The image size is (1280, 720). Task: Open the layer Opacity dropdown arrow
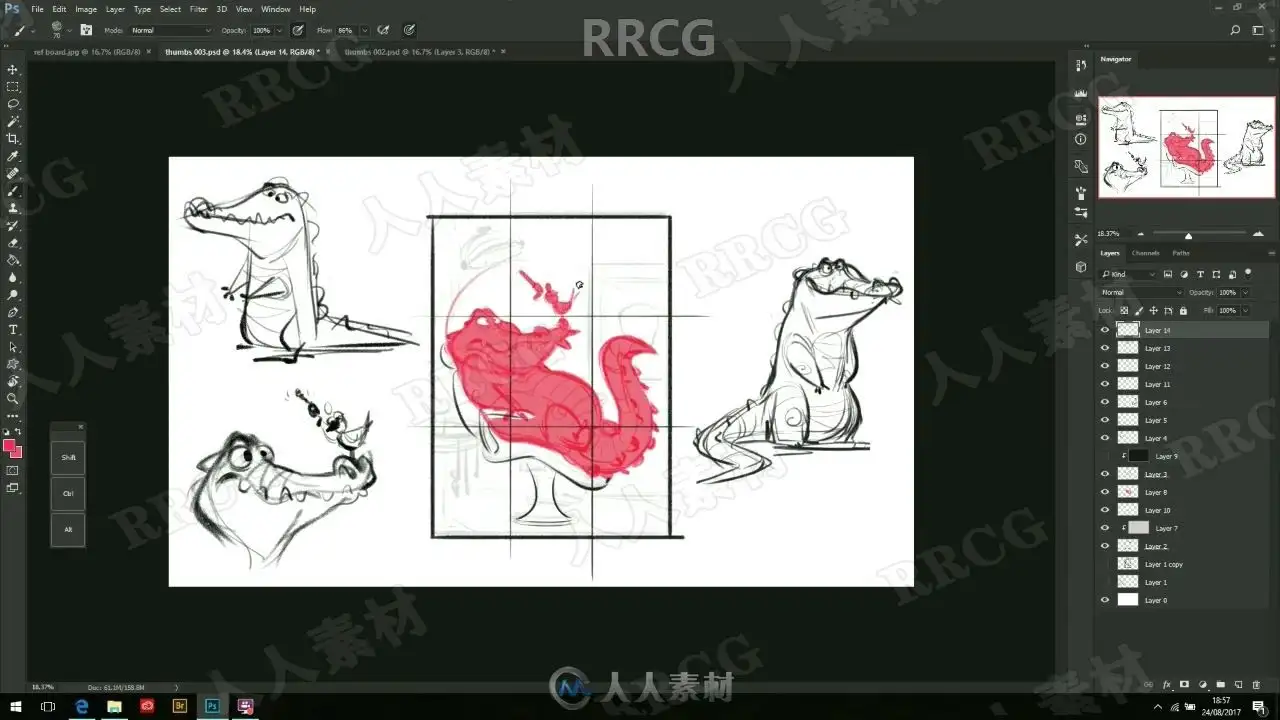pyautogui.click(x=1245, y=292)
